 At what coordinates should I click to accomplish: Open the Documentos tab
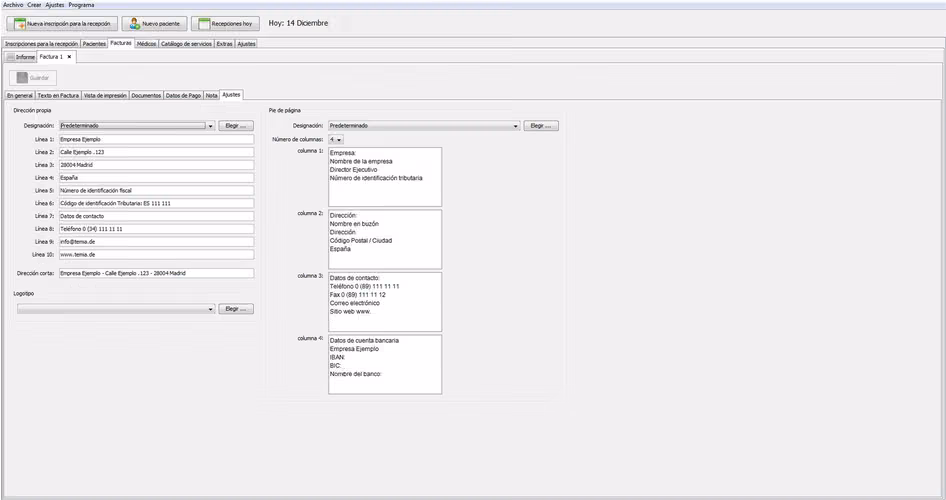[146, 95]
